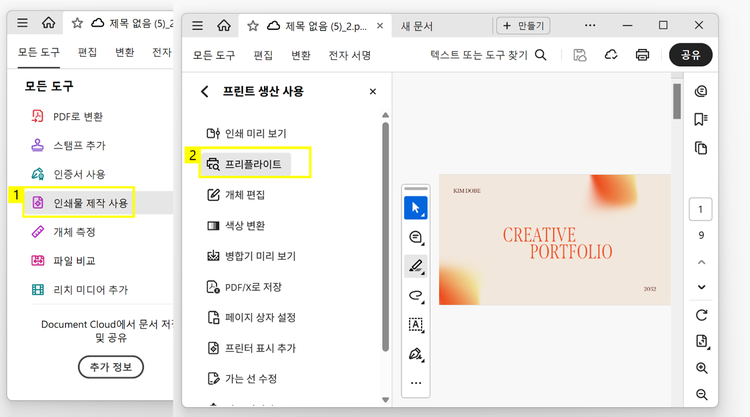
Task: Open the bookmarks panel icon
Action: (x=701, y=119)
